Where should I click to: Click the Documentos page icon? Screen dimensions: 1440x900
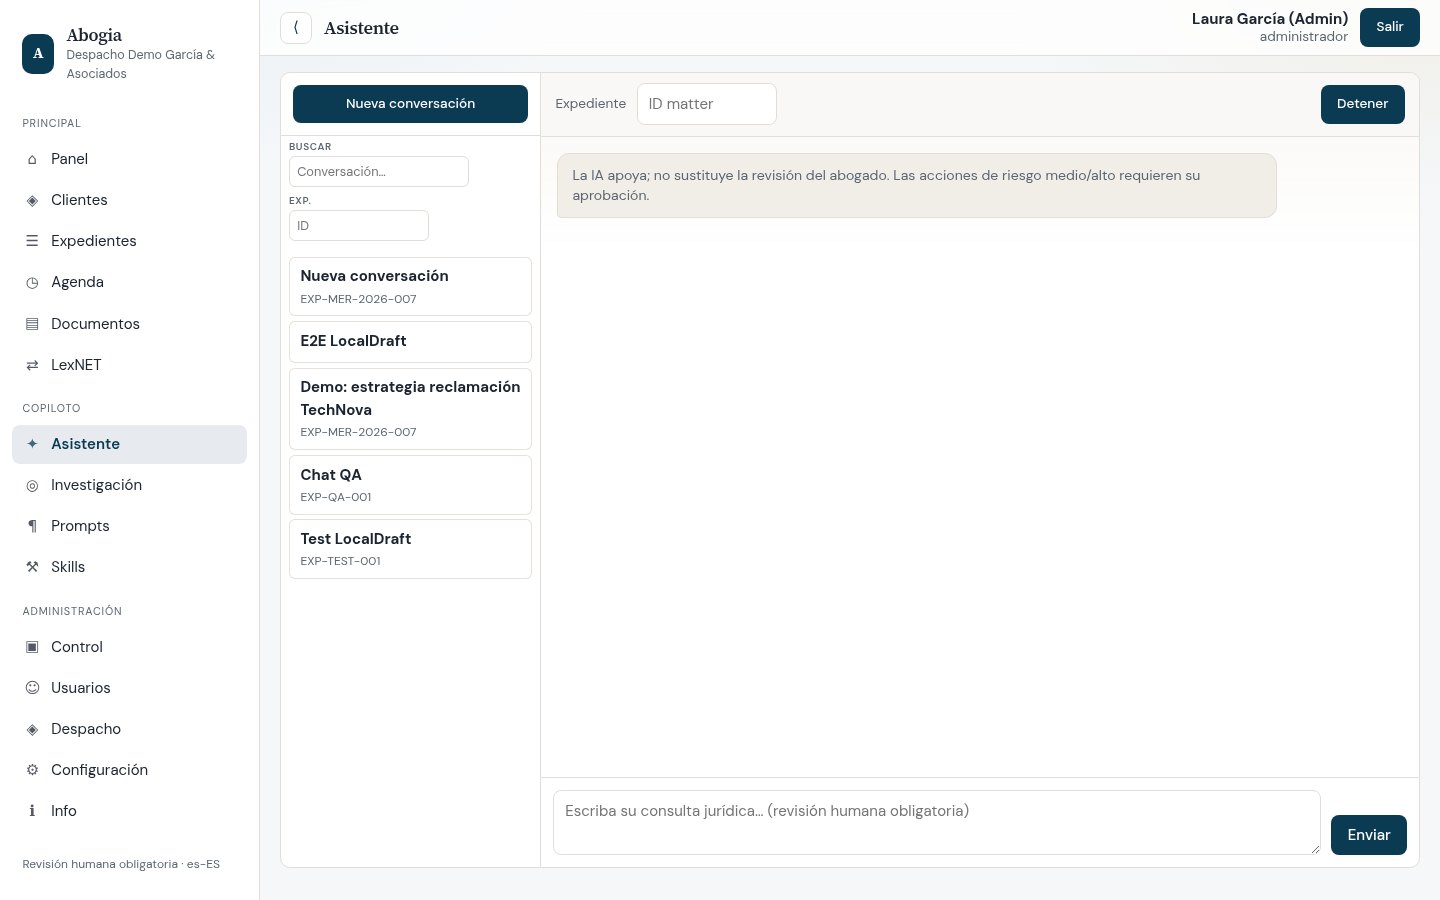coord(32,324)
